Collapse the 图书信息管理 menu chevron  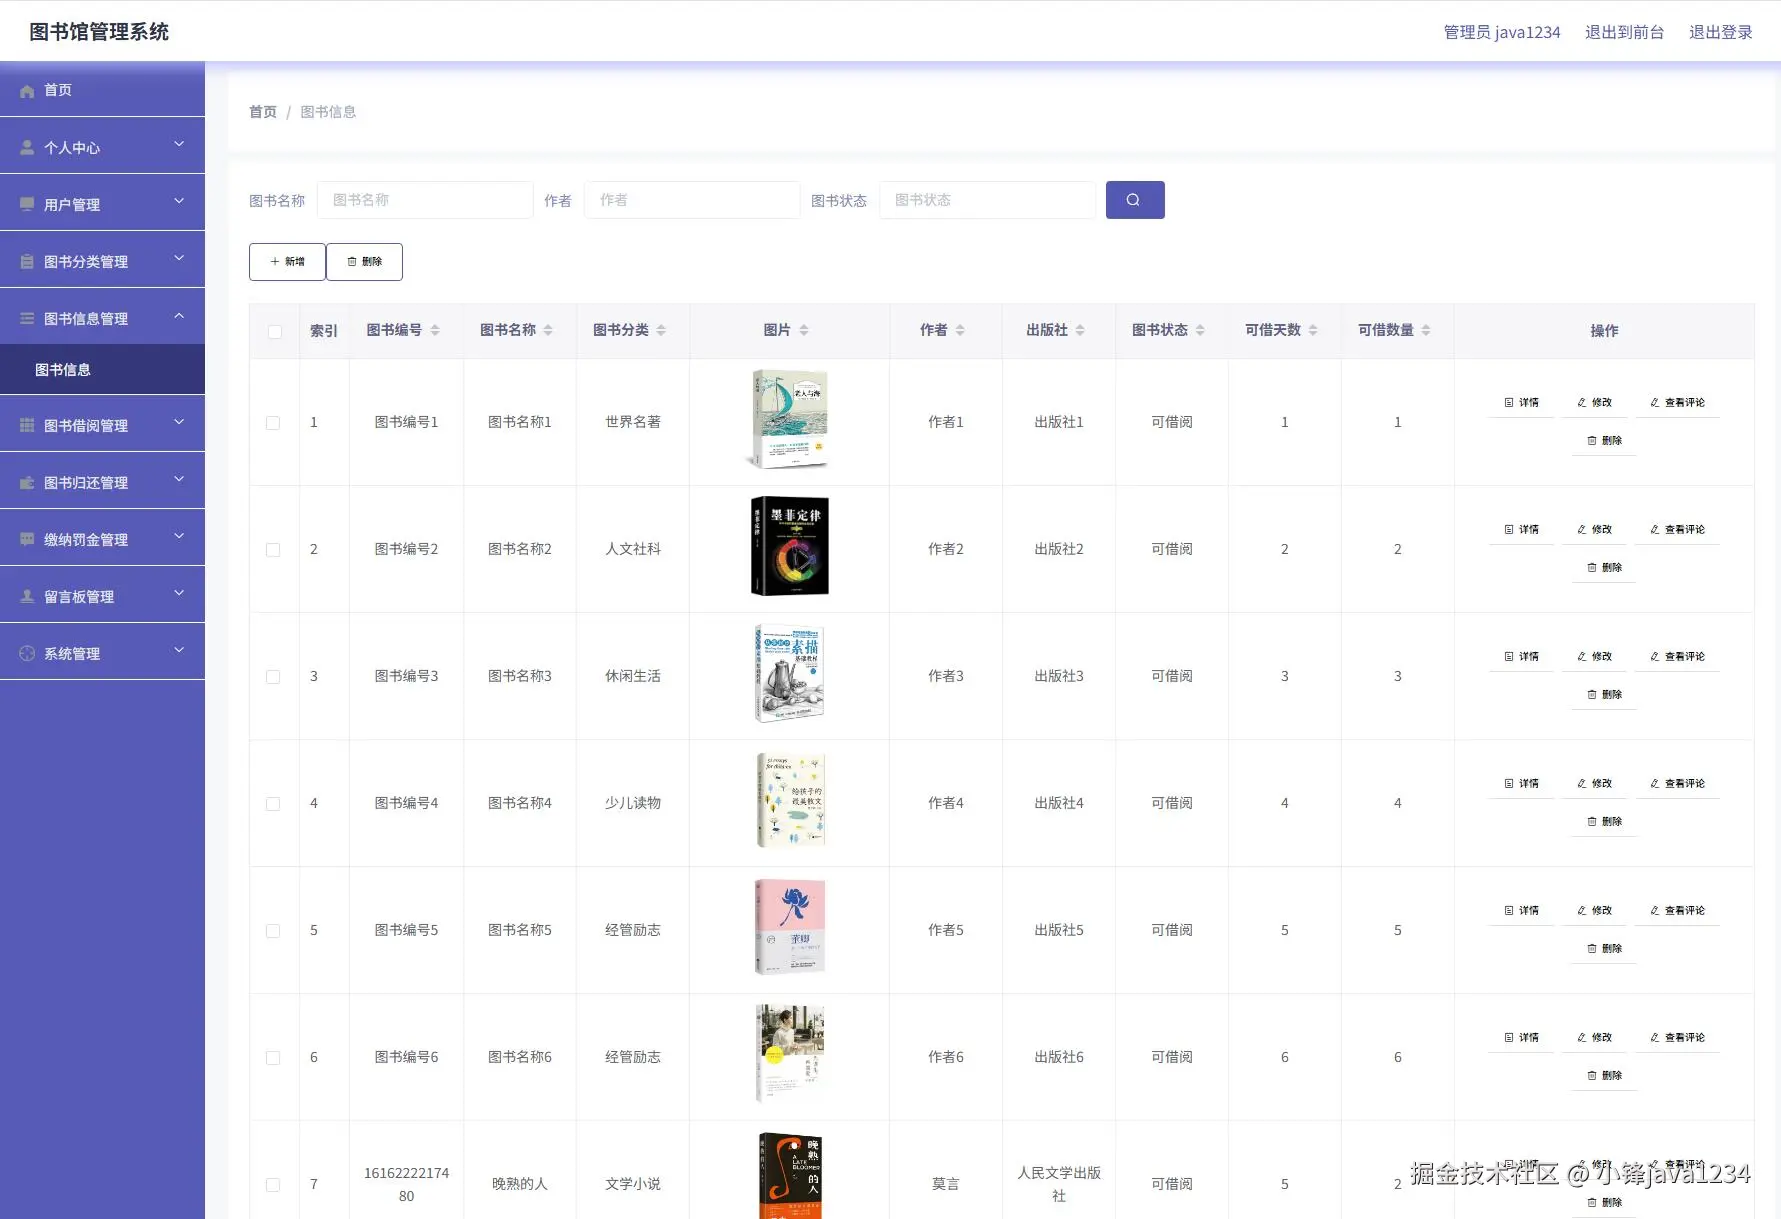click(x=179, y=316)
